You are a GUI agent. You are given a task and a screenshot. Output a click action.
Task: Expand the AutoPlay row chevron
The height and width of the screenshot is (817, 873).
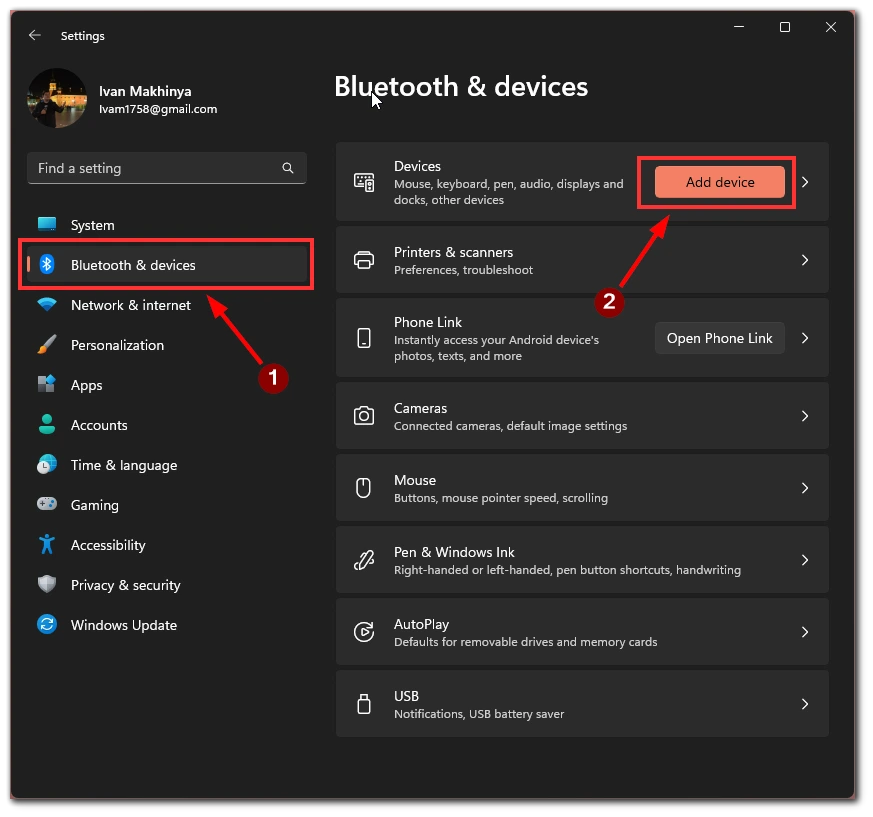805,632
